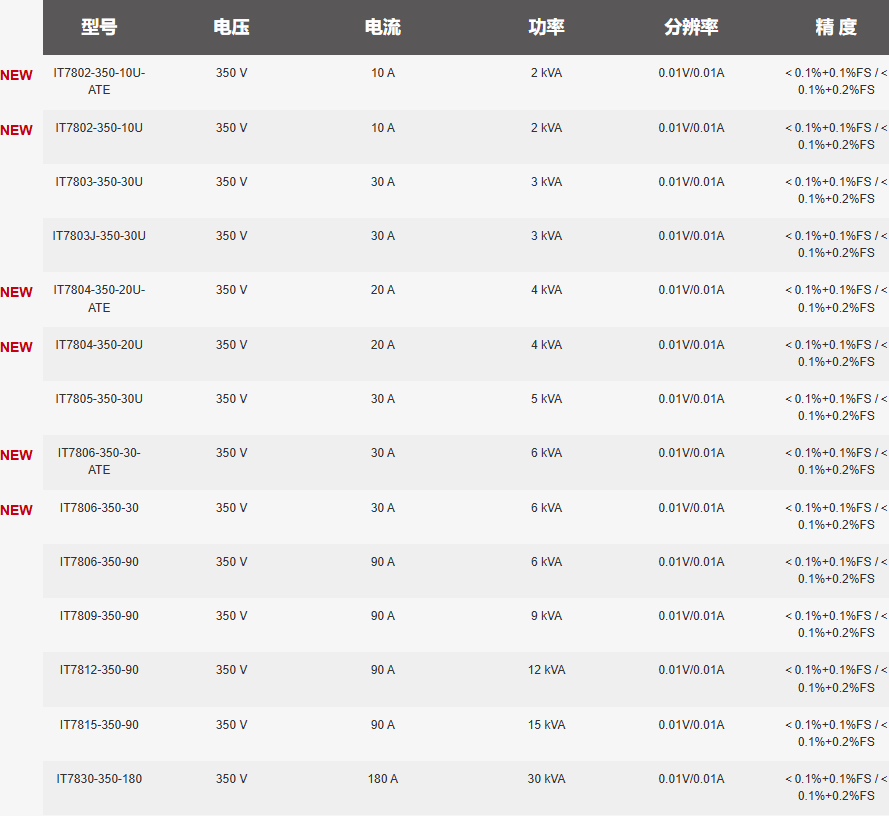Click model name IT7830-350-180

click(99, 779)
